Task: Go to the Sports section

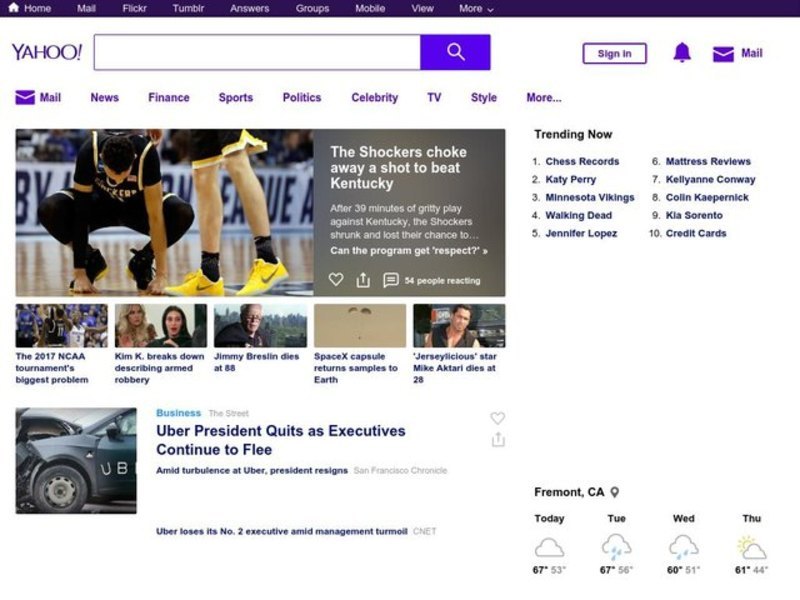Action: click(235, 98)
